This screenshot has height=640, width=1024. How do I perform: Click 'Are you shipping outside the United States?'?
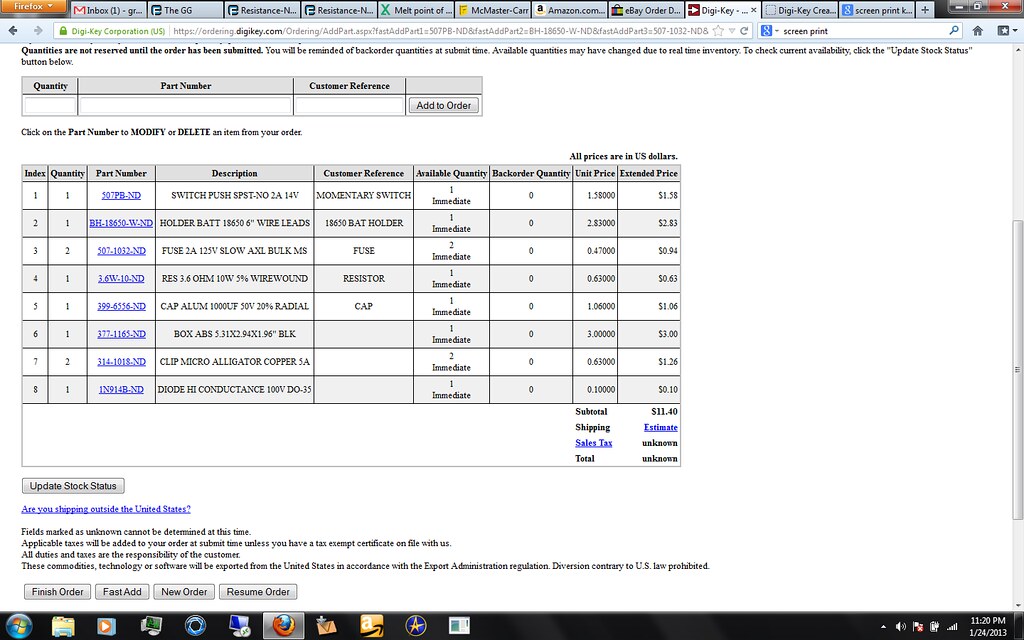point(106,509)
